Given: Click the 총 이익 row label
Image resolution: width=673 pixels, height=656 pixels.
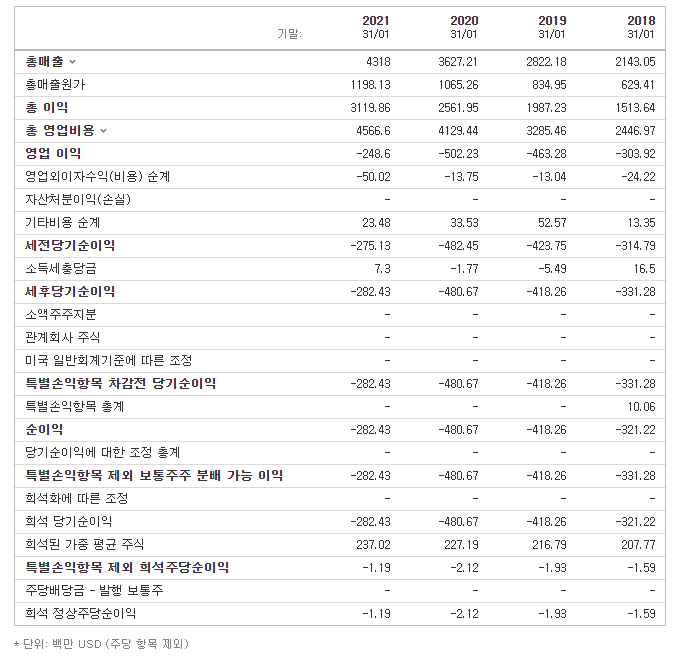Looking at the screenshot, I should pos(47,107).
